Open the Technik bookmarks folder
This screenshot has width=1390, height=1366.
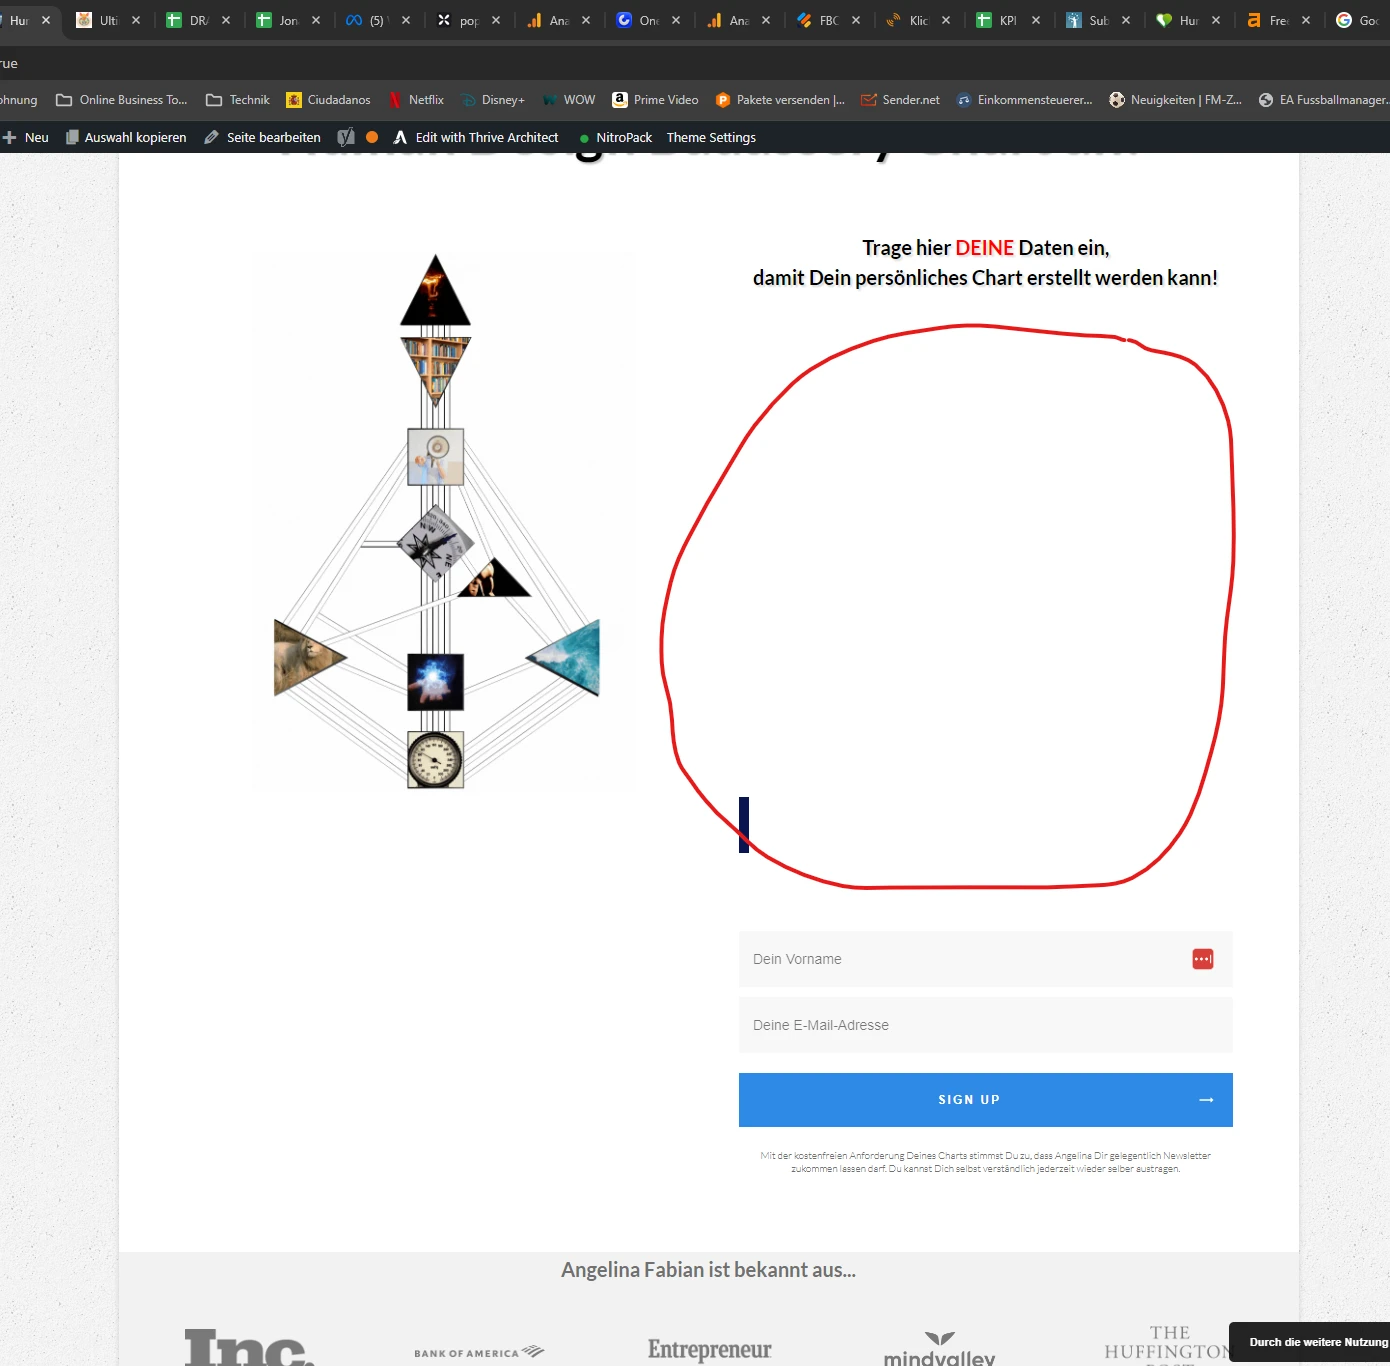click(237, 99)
